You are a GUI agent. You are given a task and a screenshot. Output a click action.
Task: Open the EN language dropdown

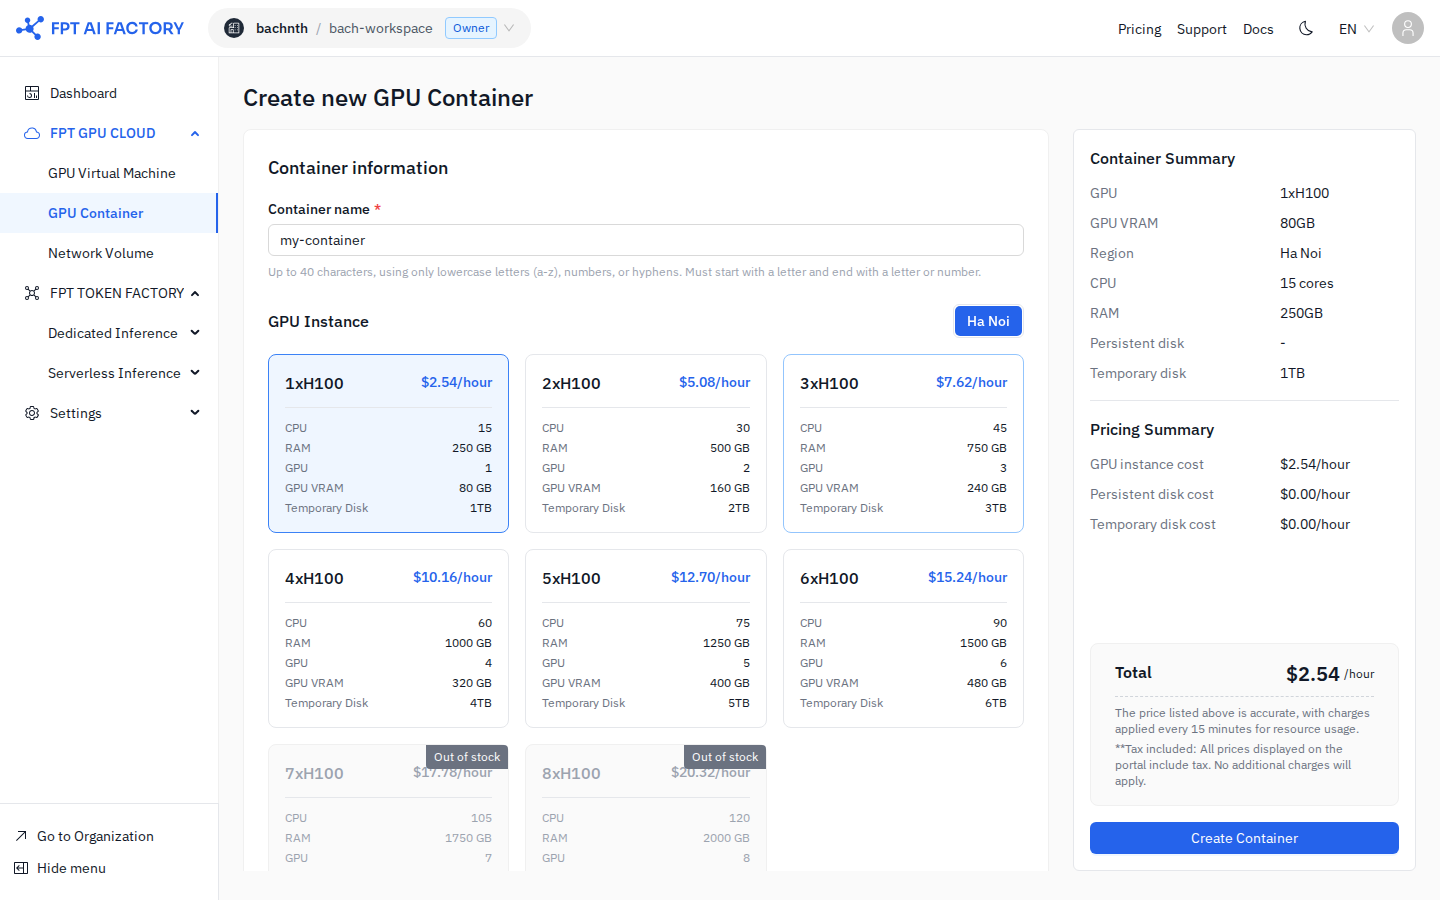click(x=1356, y=28)
